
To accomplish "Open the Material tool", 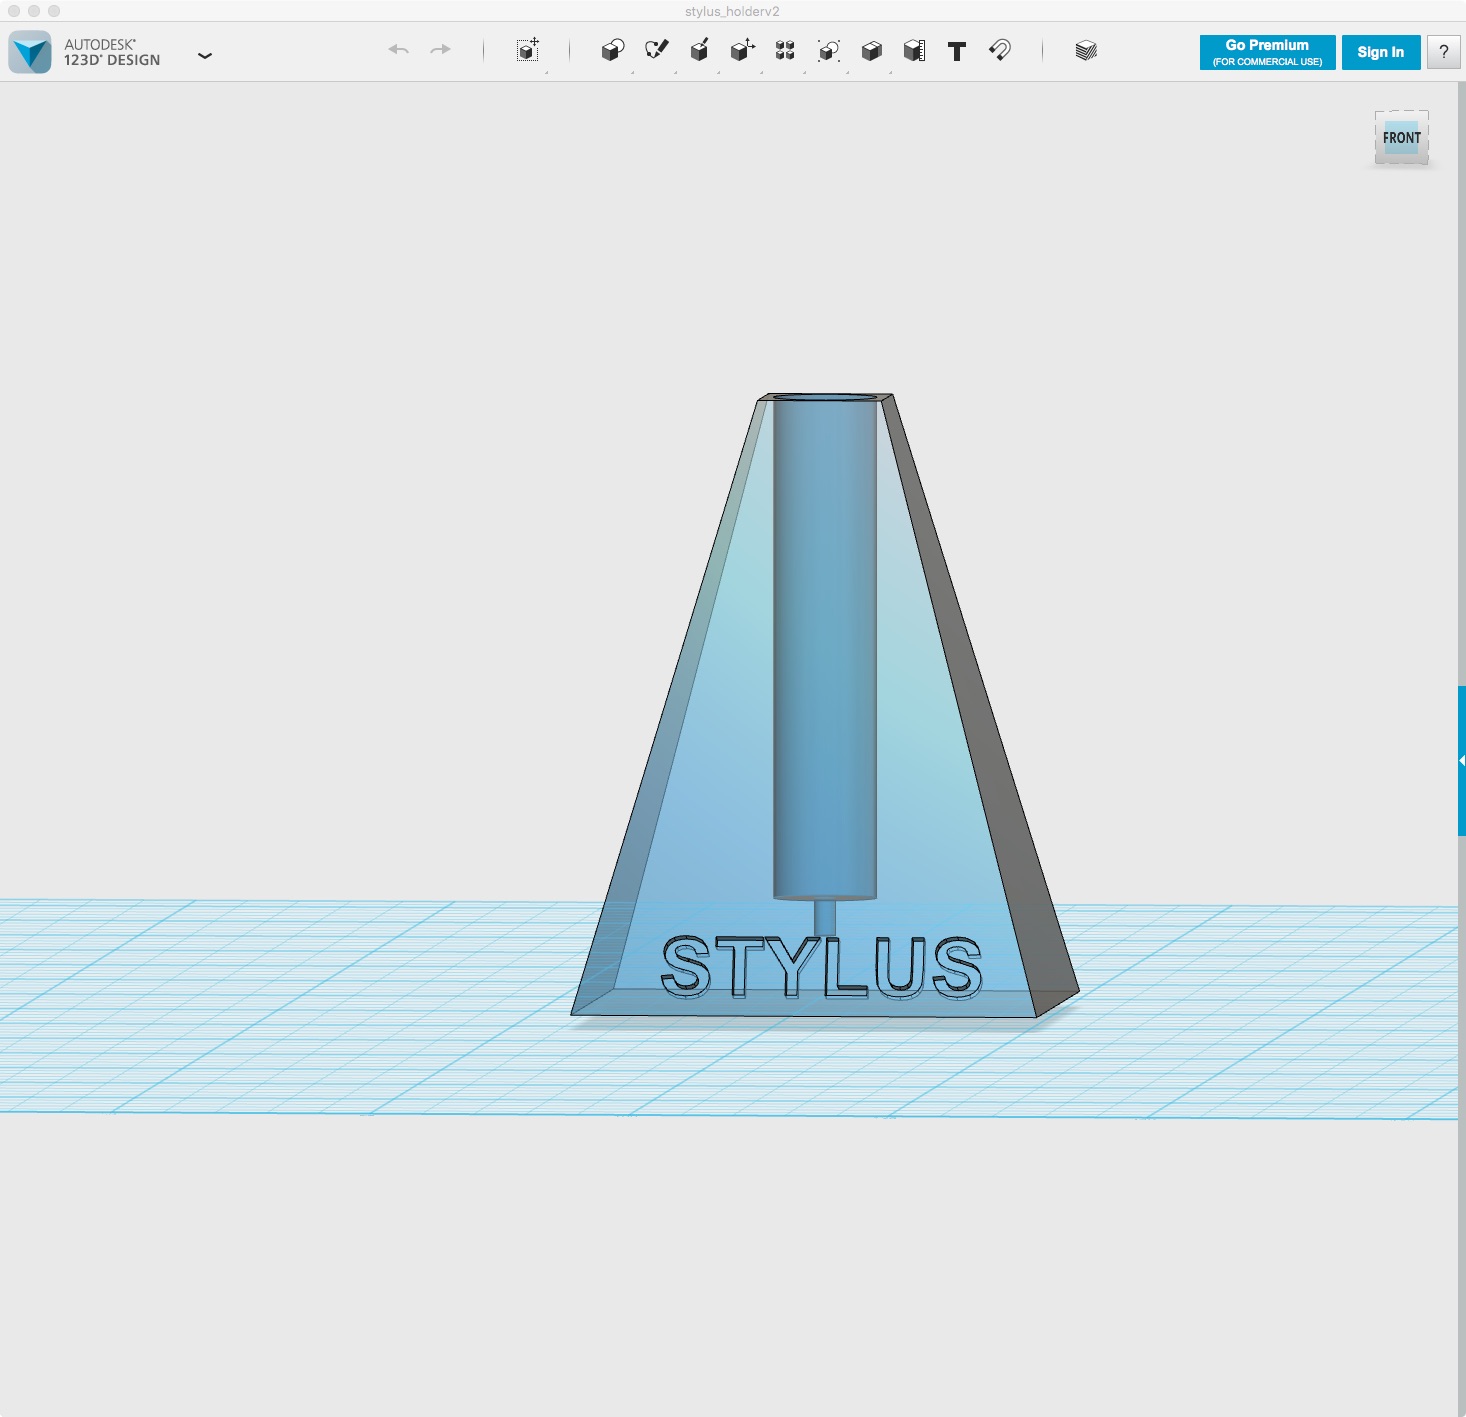I will pos(1086,51).
